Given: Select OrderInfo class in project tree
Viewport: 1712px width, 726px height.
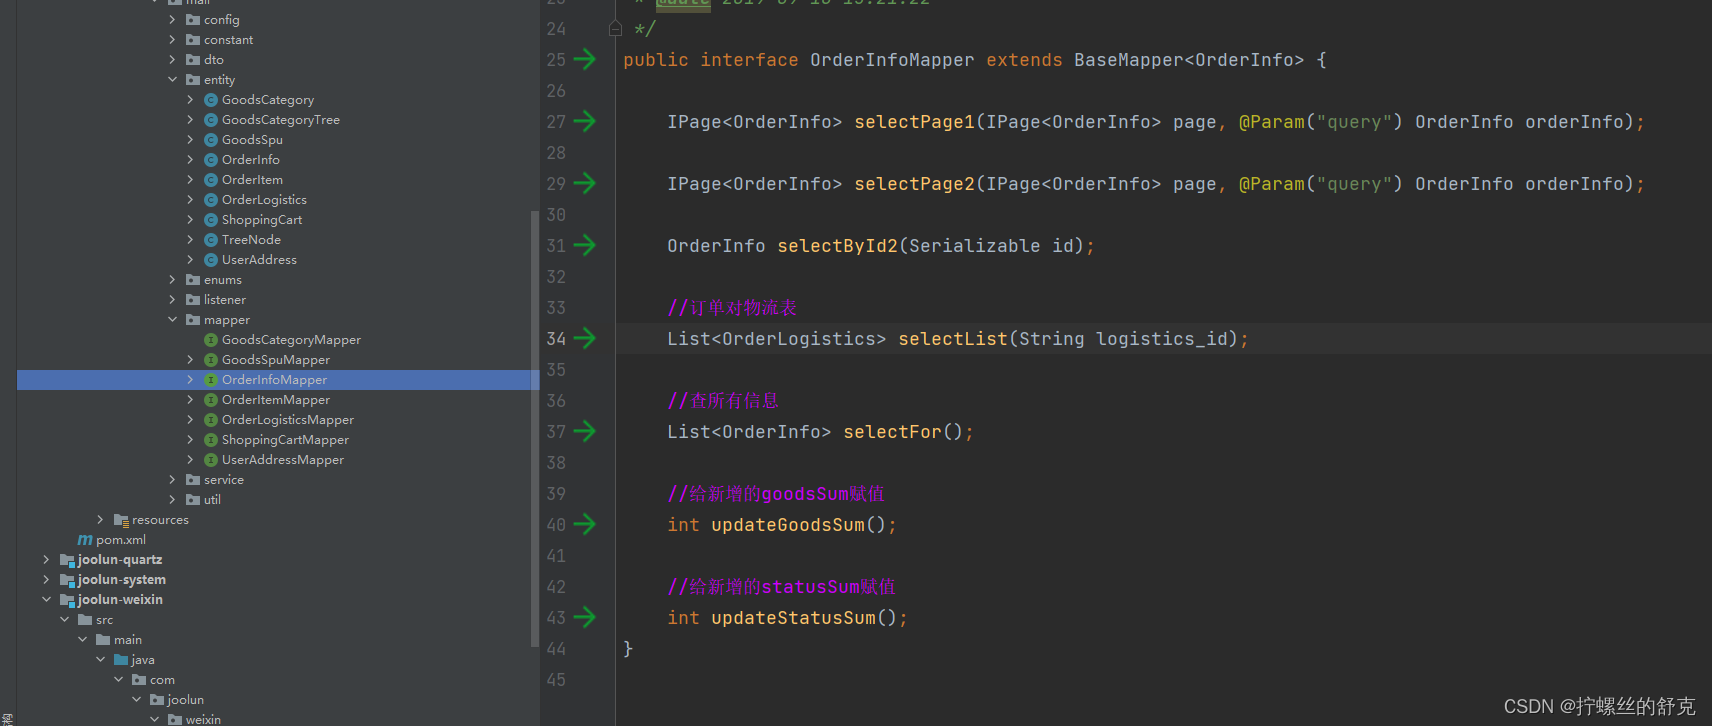Looking at the screenshot, I should (251, 160).
